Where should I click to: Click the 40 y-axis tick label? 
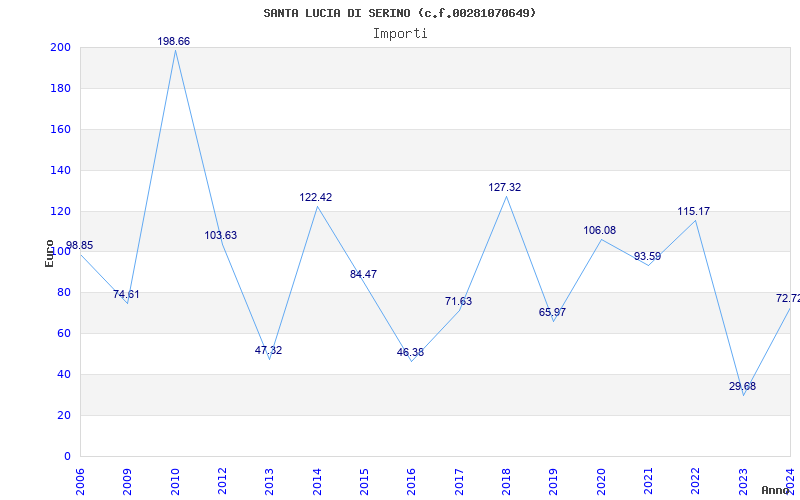click(x=64, y=374)
